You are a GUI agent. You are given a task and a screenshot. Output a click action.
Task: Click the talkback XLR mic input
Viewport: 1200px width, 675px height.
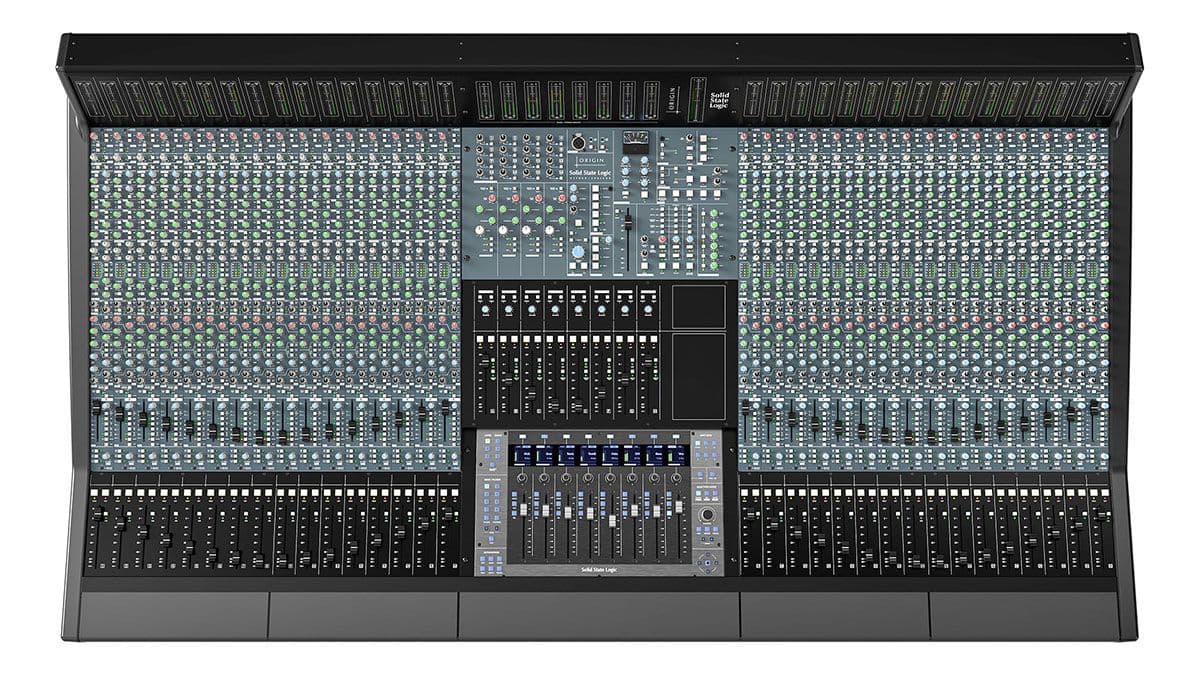pyautogui.click(x=577, y=142)
